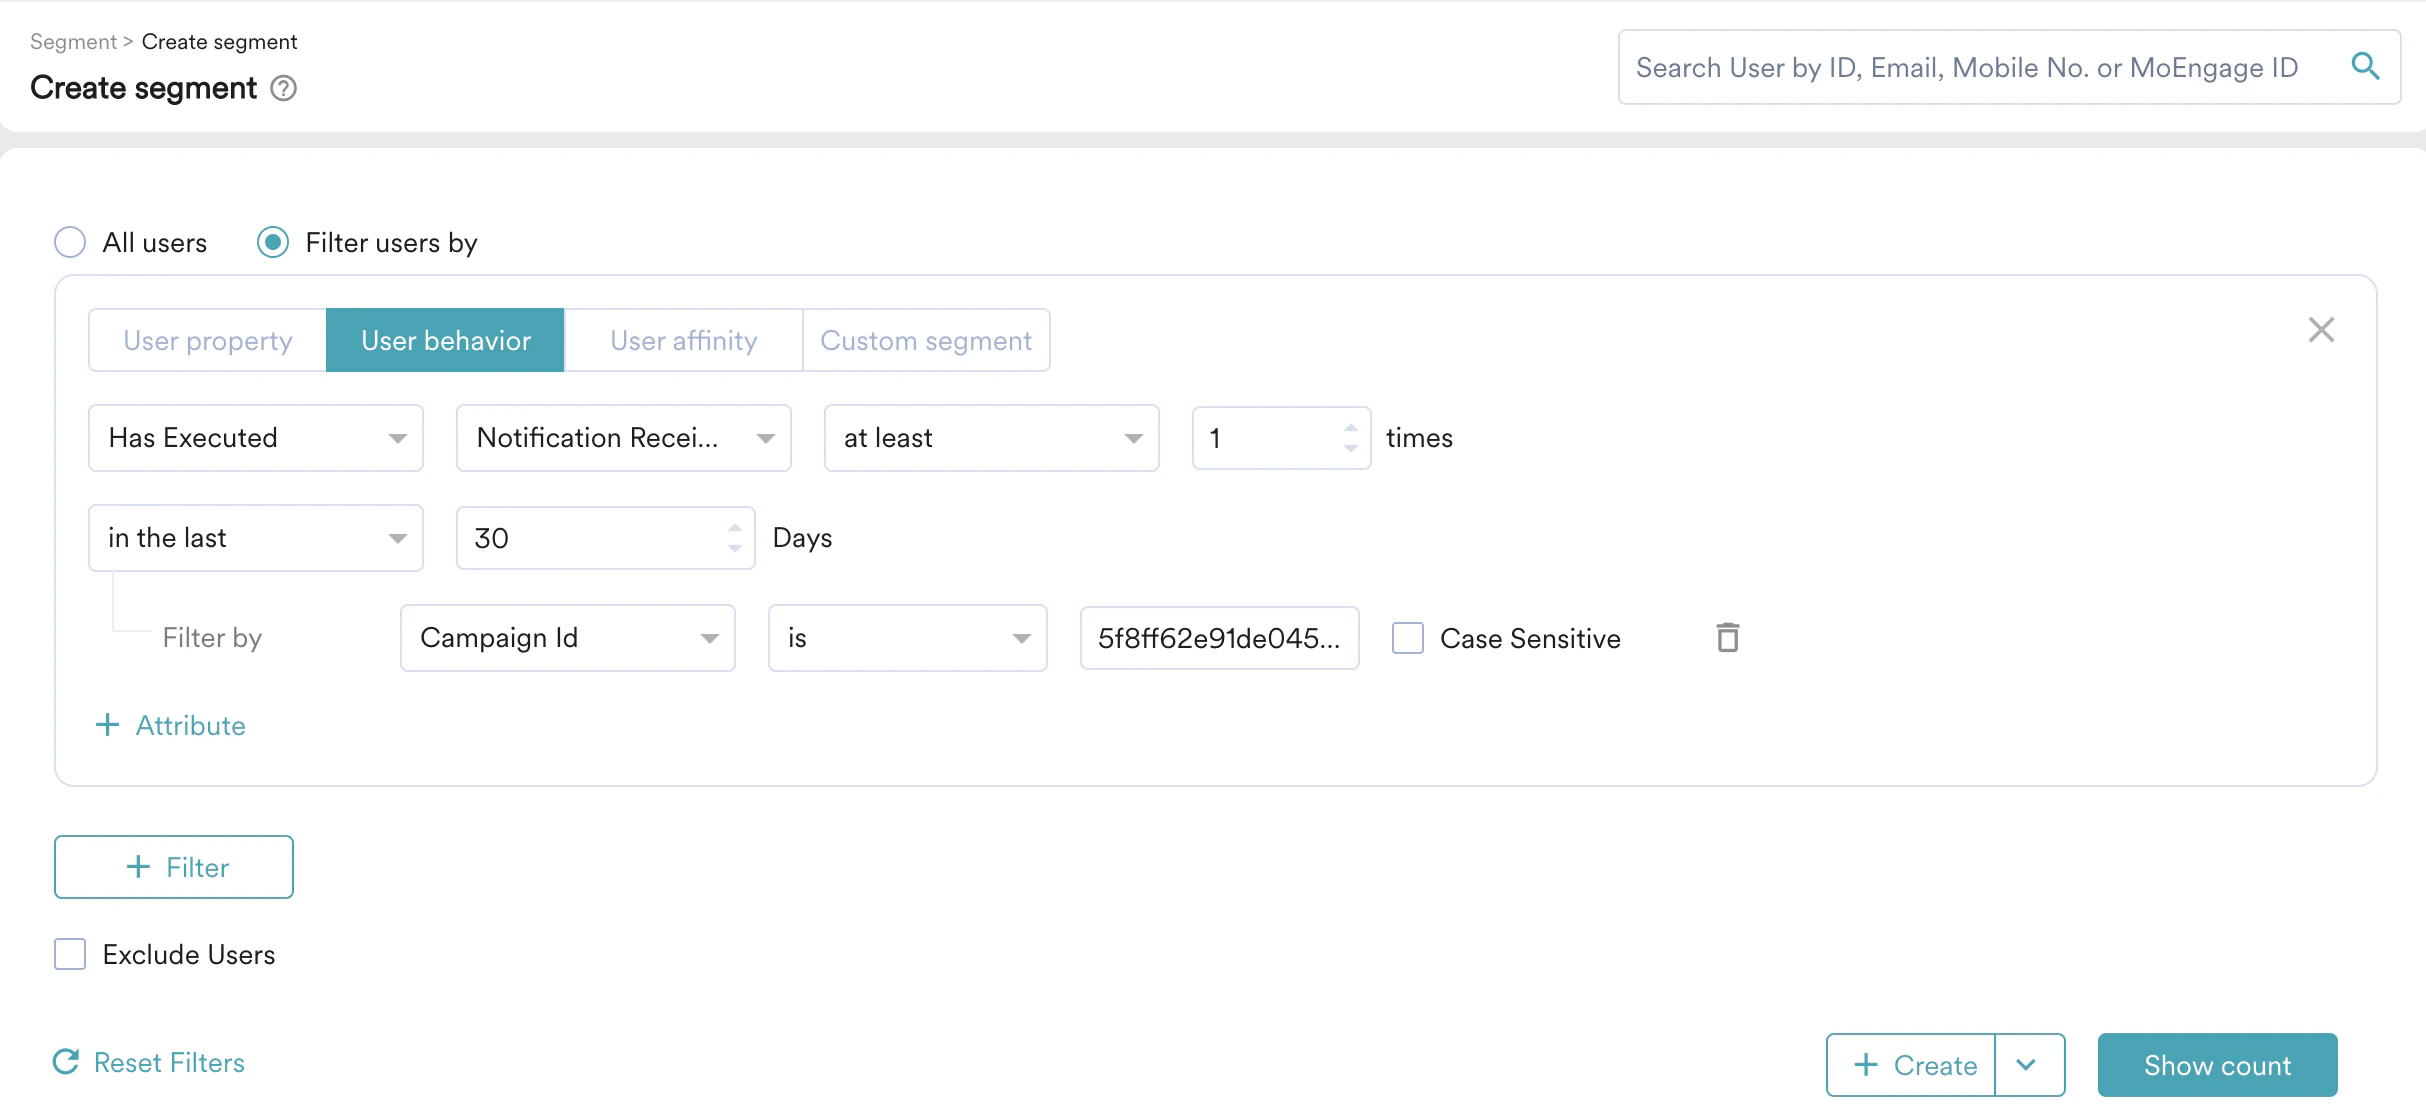Switch to the Custom segment tab
2426x1110 pixels.
click(925, 340)
